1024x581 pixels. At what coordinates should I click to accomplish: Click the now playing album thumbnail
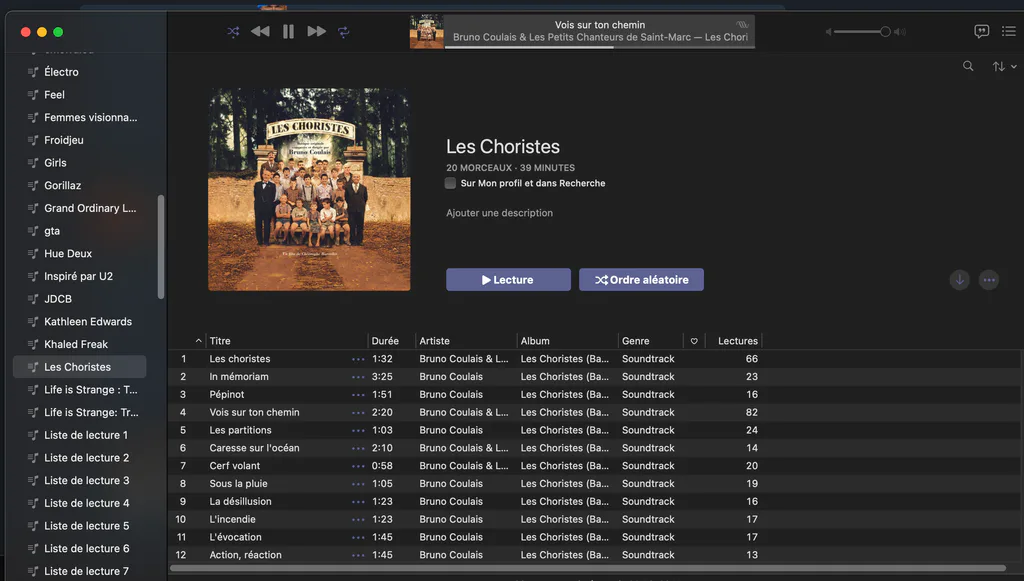[x=426, y=31]
